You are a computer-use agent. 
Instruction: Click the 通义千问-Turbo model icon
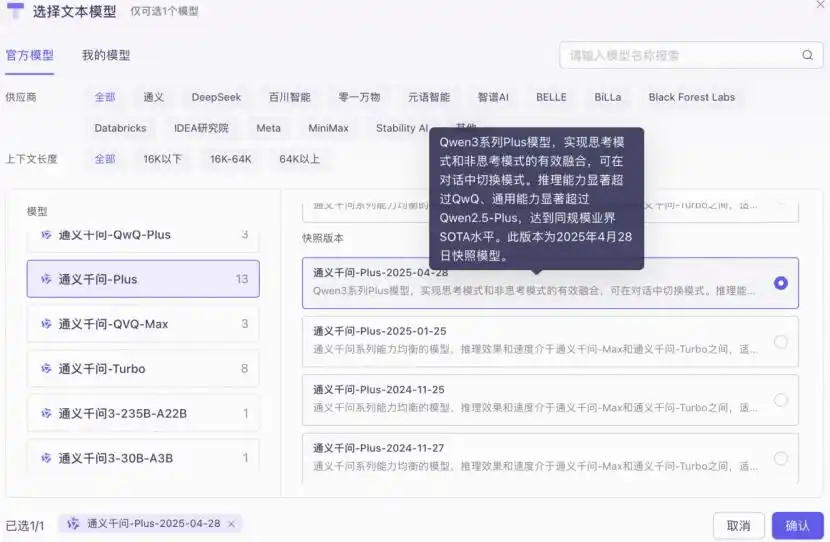tap(47, 368)
